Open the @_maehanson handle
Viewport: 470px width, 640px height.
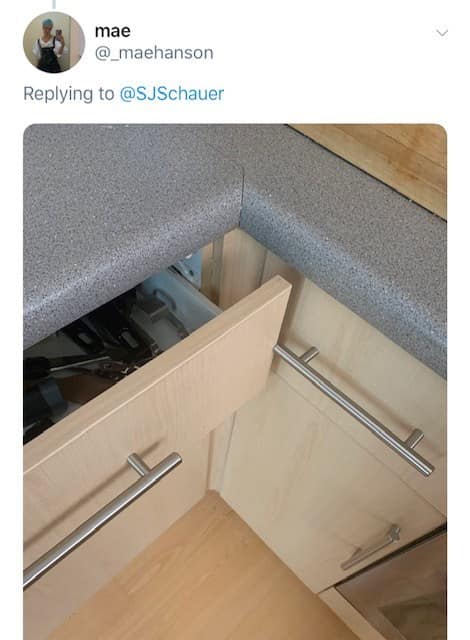pos(154,53)
